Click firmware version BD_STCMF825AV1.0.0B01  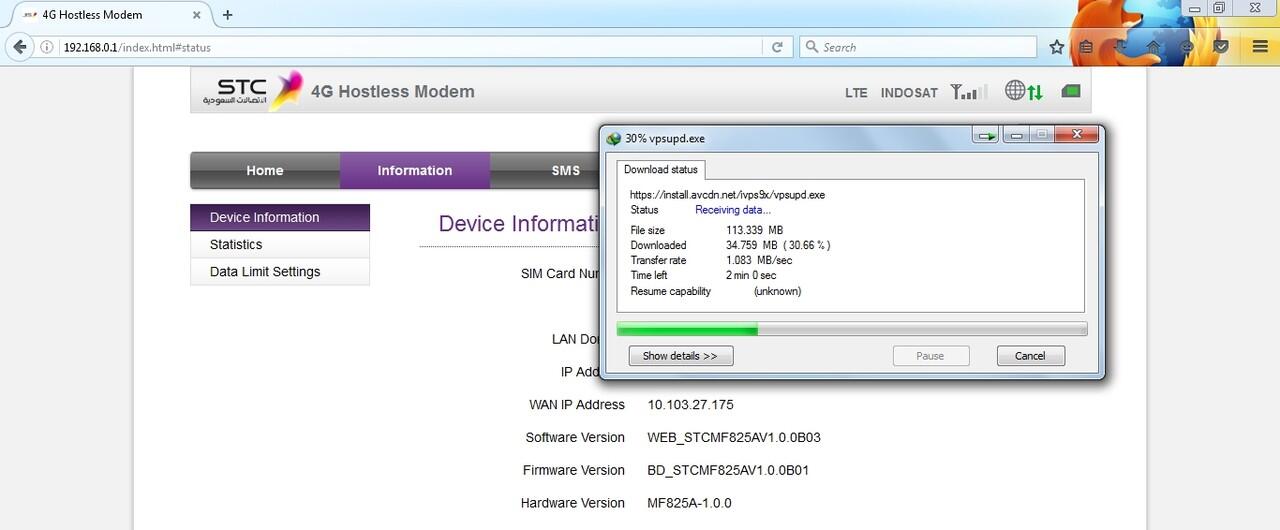(x=728, y=471)
